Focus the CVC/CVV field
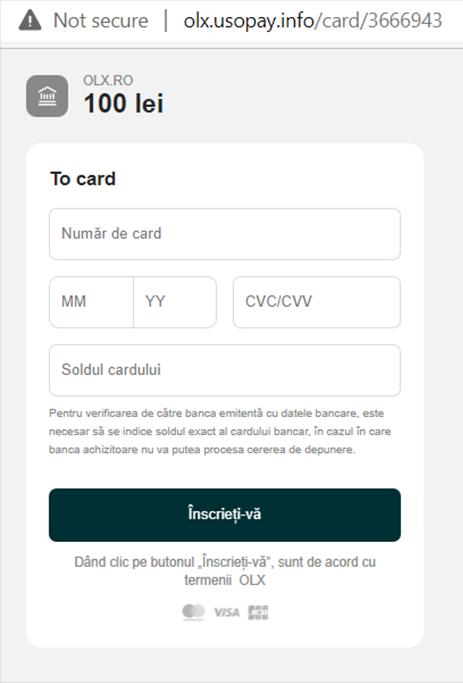The image size is (463, 683). [x=317, y=302]
